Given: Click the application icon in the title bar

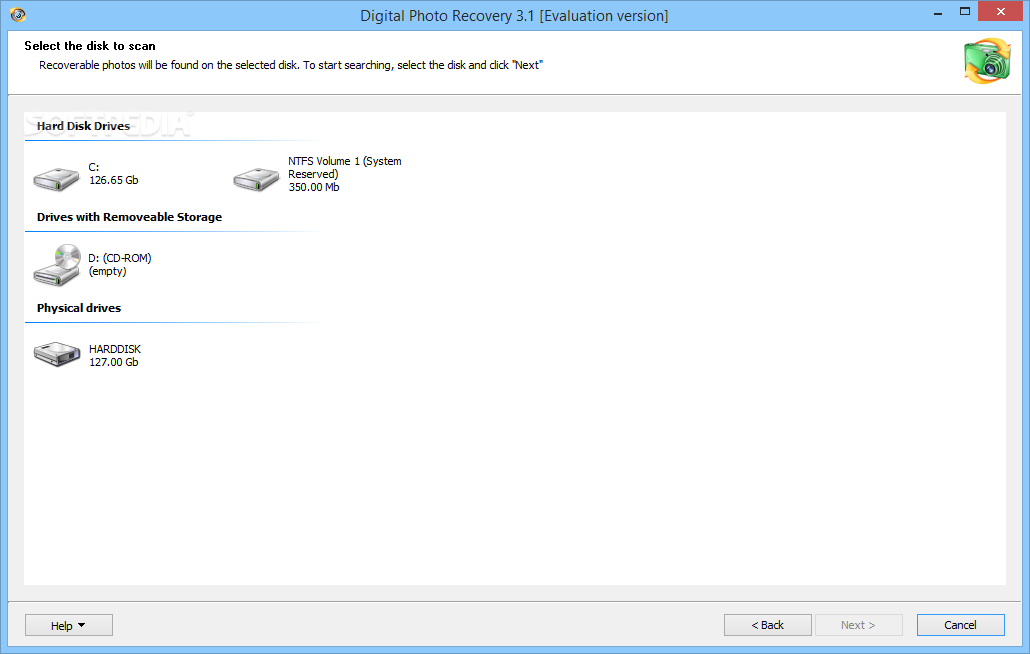Looking at the screenshot, I should coord(18,14).
